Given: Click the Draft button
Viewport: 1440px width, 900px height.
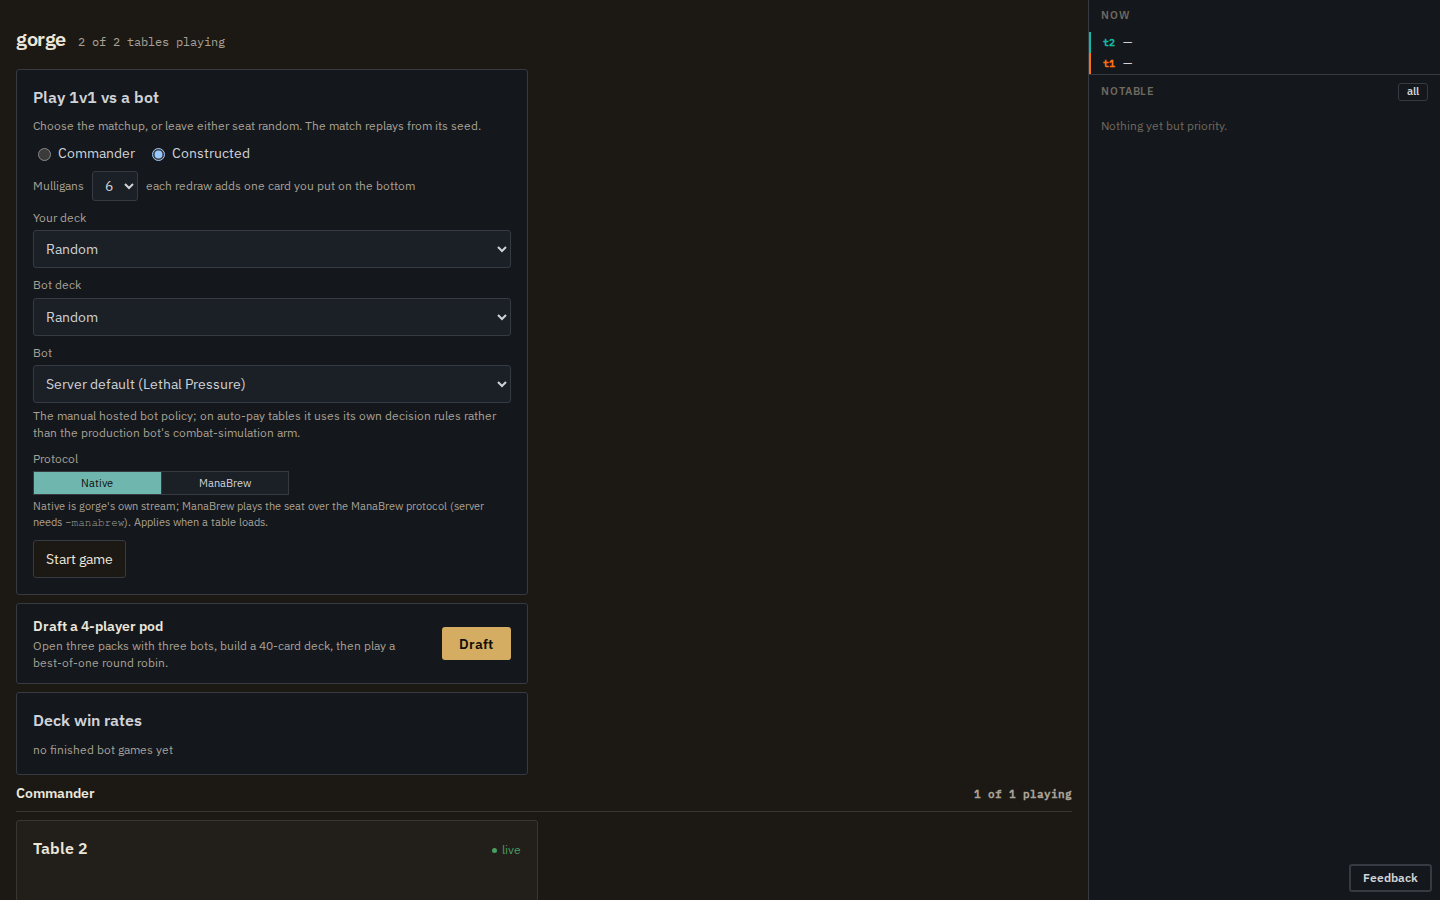Looking at the screenshot, I should point(476,644).
